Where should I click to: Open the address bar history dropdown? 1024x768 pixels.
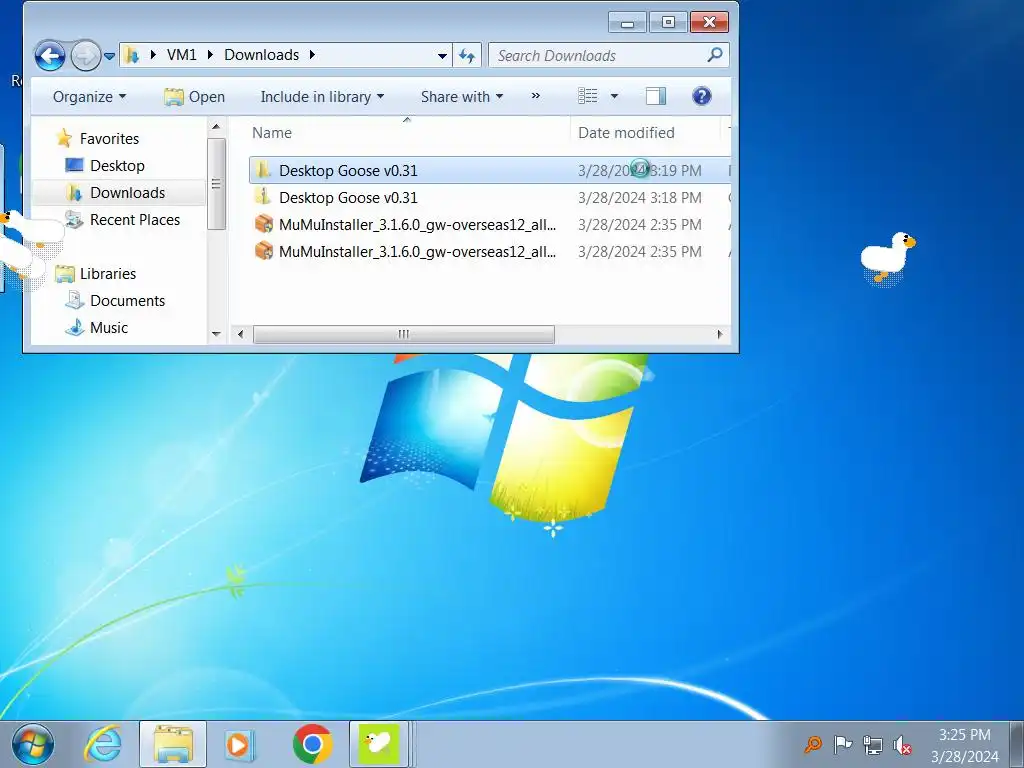coord(442,56)
